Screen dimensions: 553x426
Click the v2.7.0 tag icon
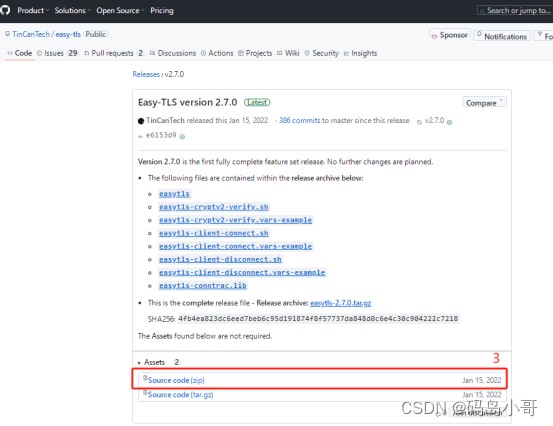pos(419,122)
